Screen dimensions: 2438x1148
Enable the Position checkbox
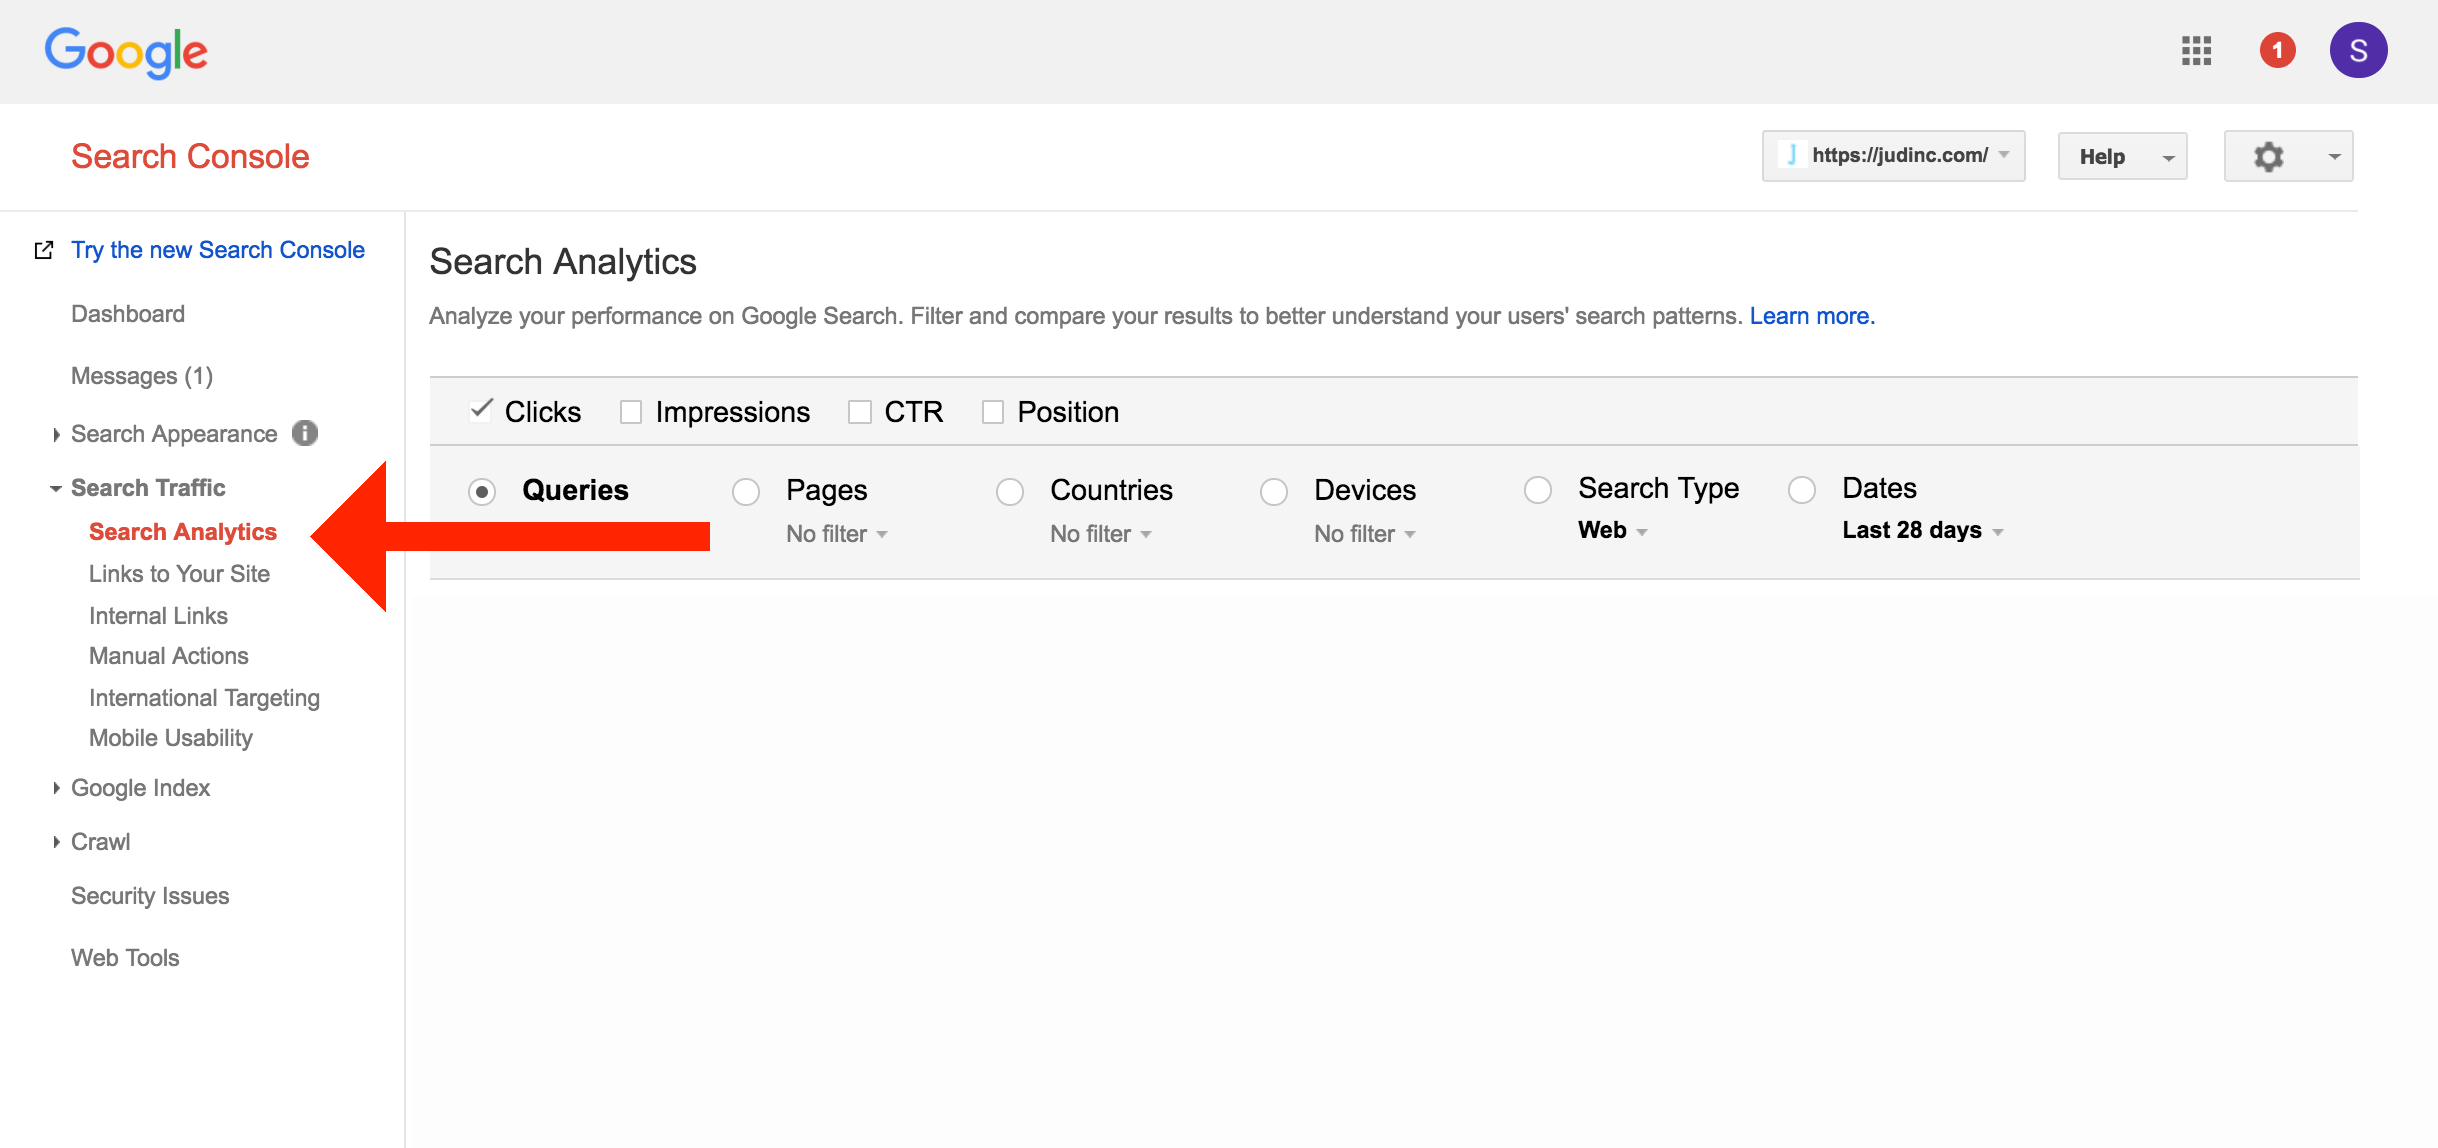(992, 412)
